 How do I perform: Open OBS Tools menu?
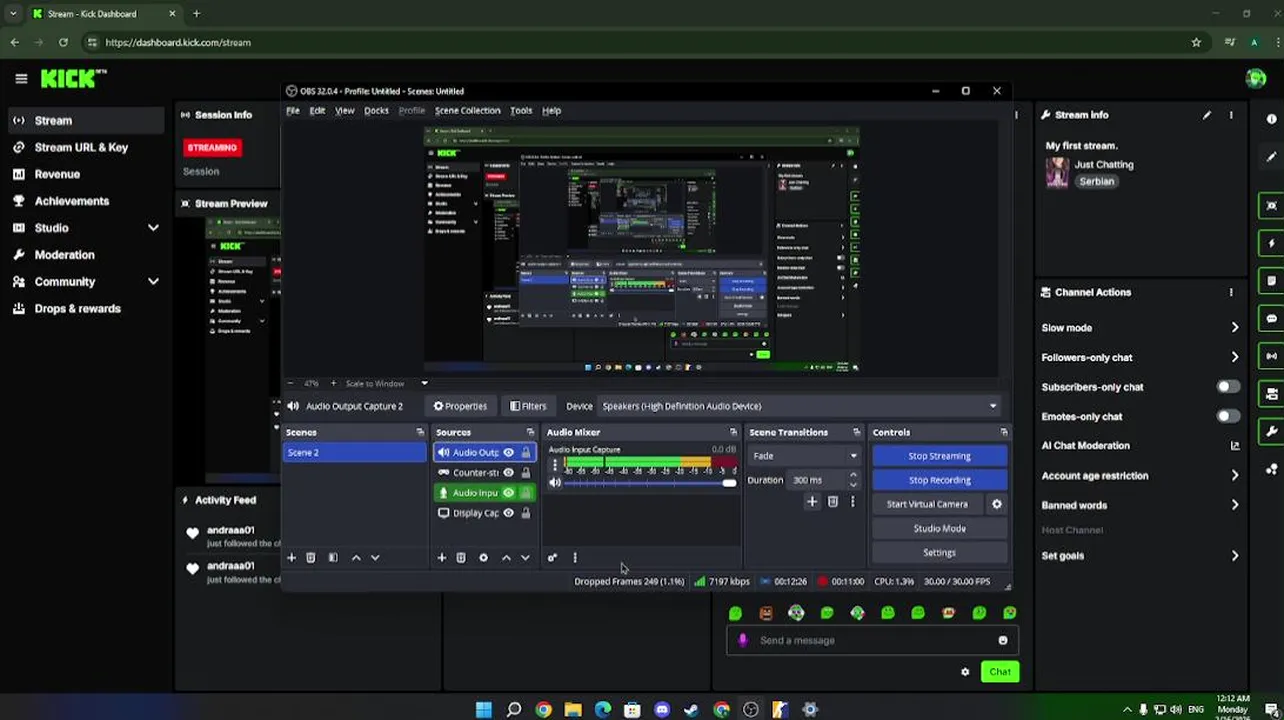point(521,111)
